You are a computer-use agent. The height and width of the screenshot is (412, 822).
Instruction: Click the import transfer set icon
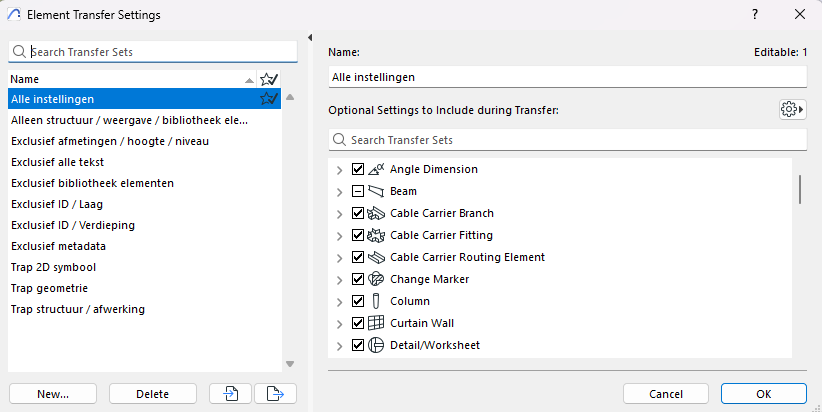coord(230,394)
